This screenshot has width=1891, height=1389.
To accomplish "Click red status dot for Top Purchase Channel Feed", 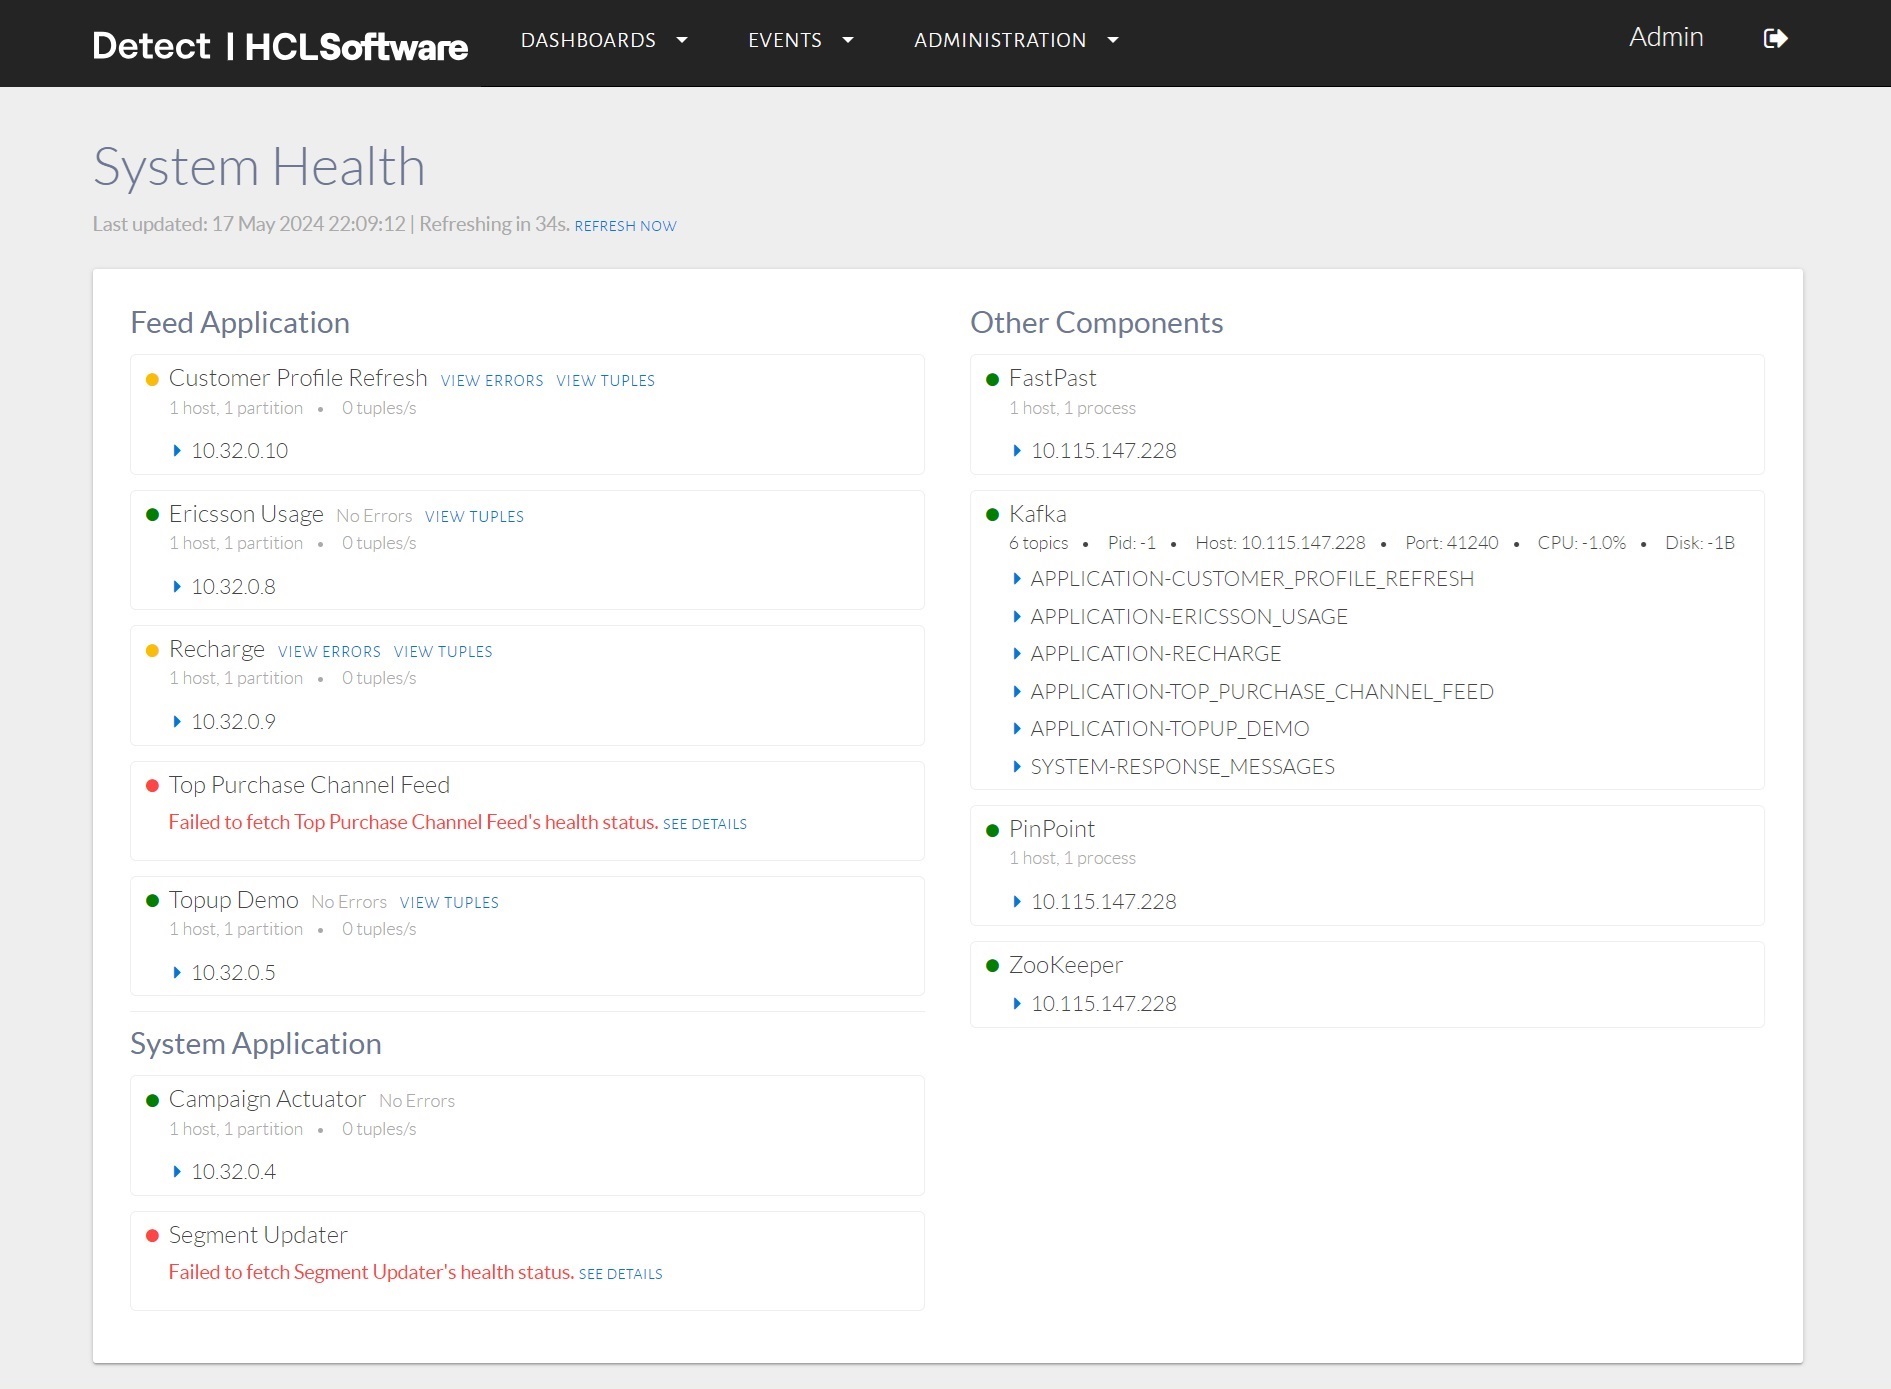I will tap(152, 786).
